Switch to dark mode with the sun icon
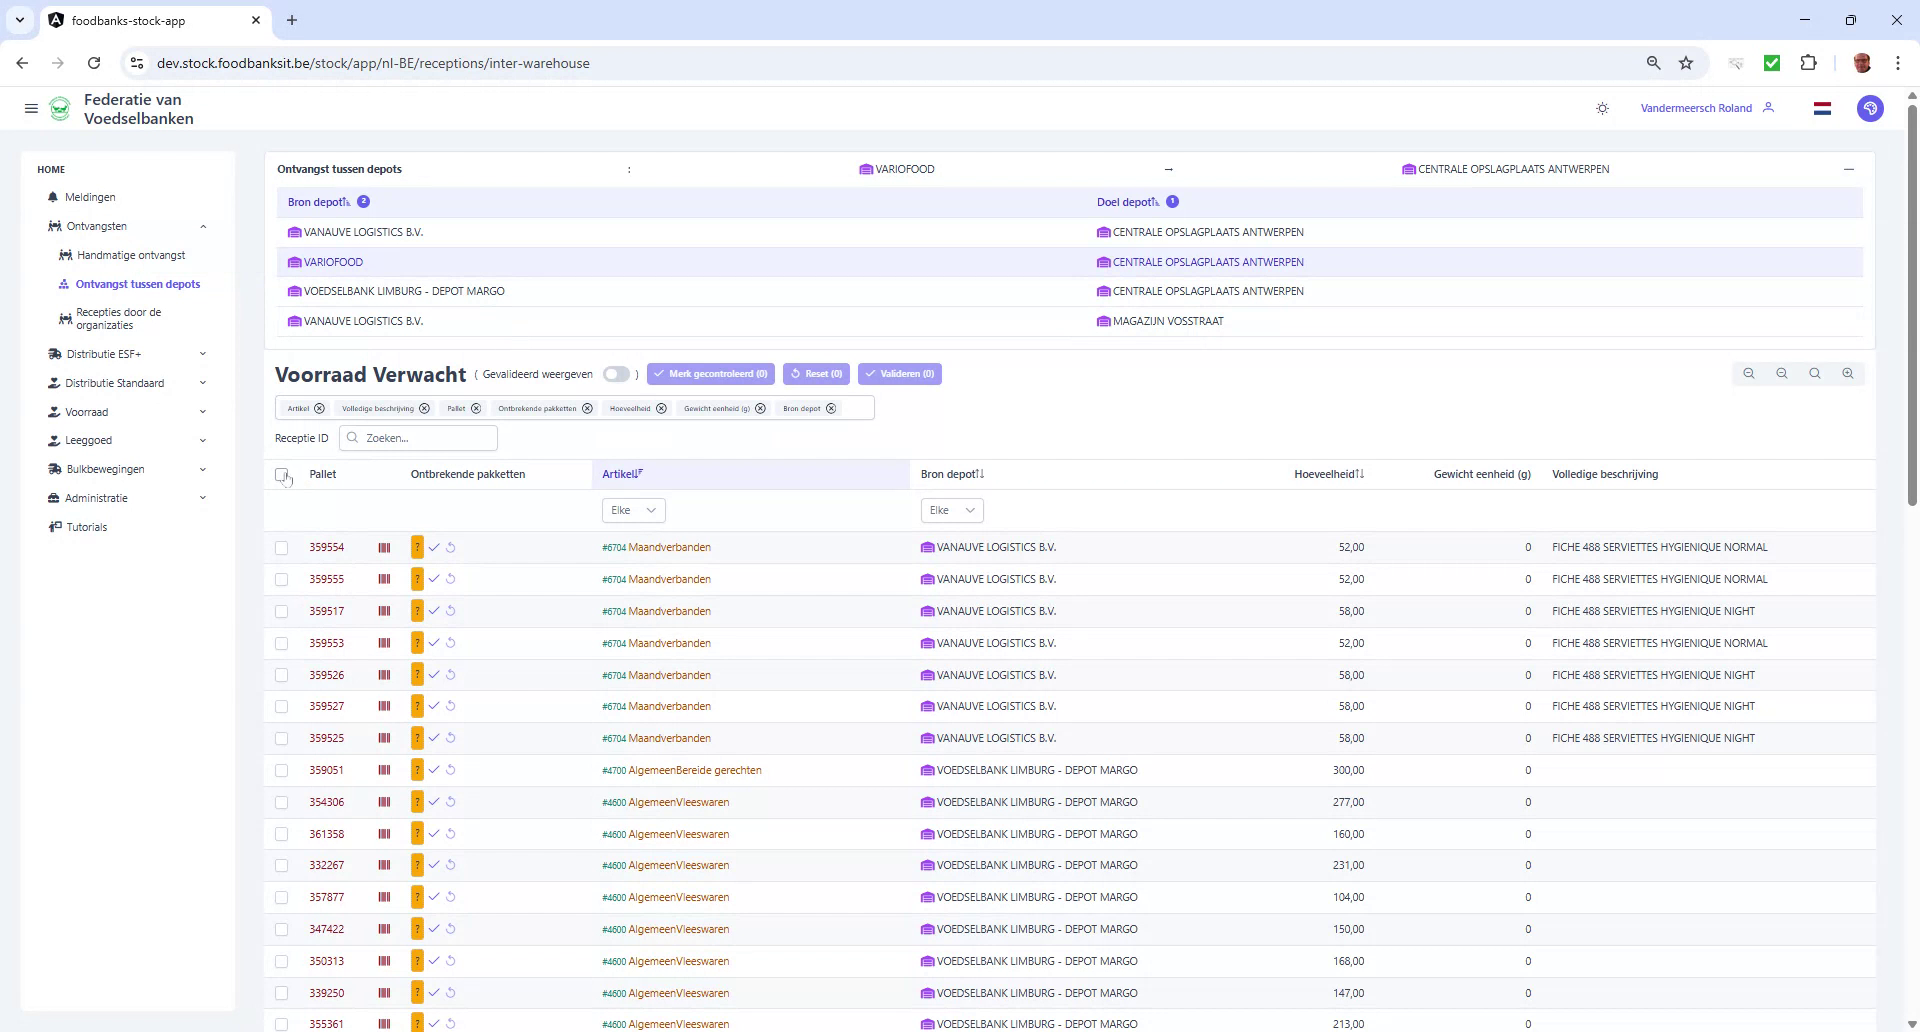Image resolution: width=1920 pixels, height=1032 pixels. (x=1602, y=108)
